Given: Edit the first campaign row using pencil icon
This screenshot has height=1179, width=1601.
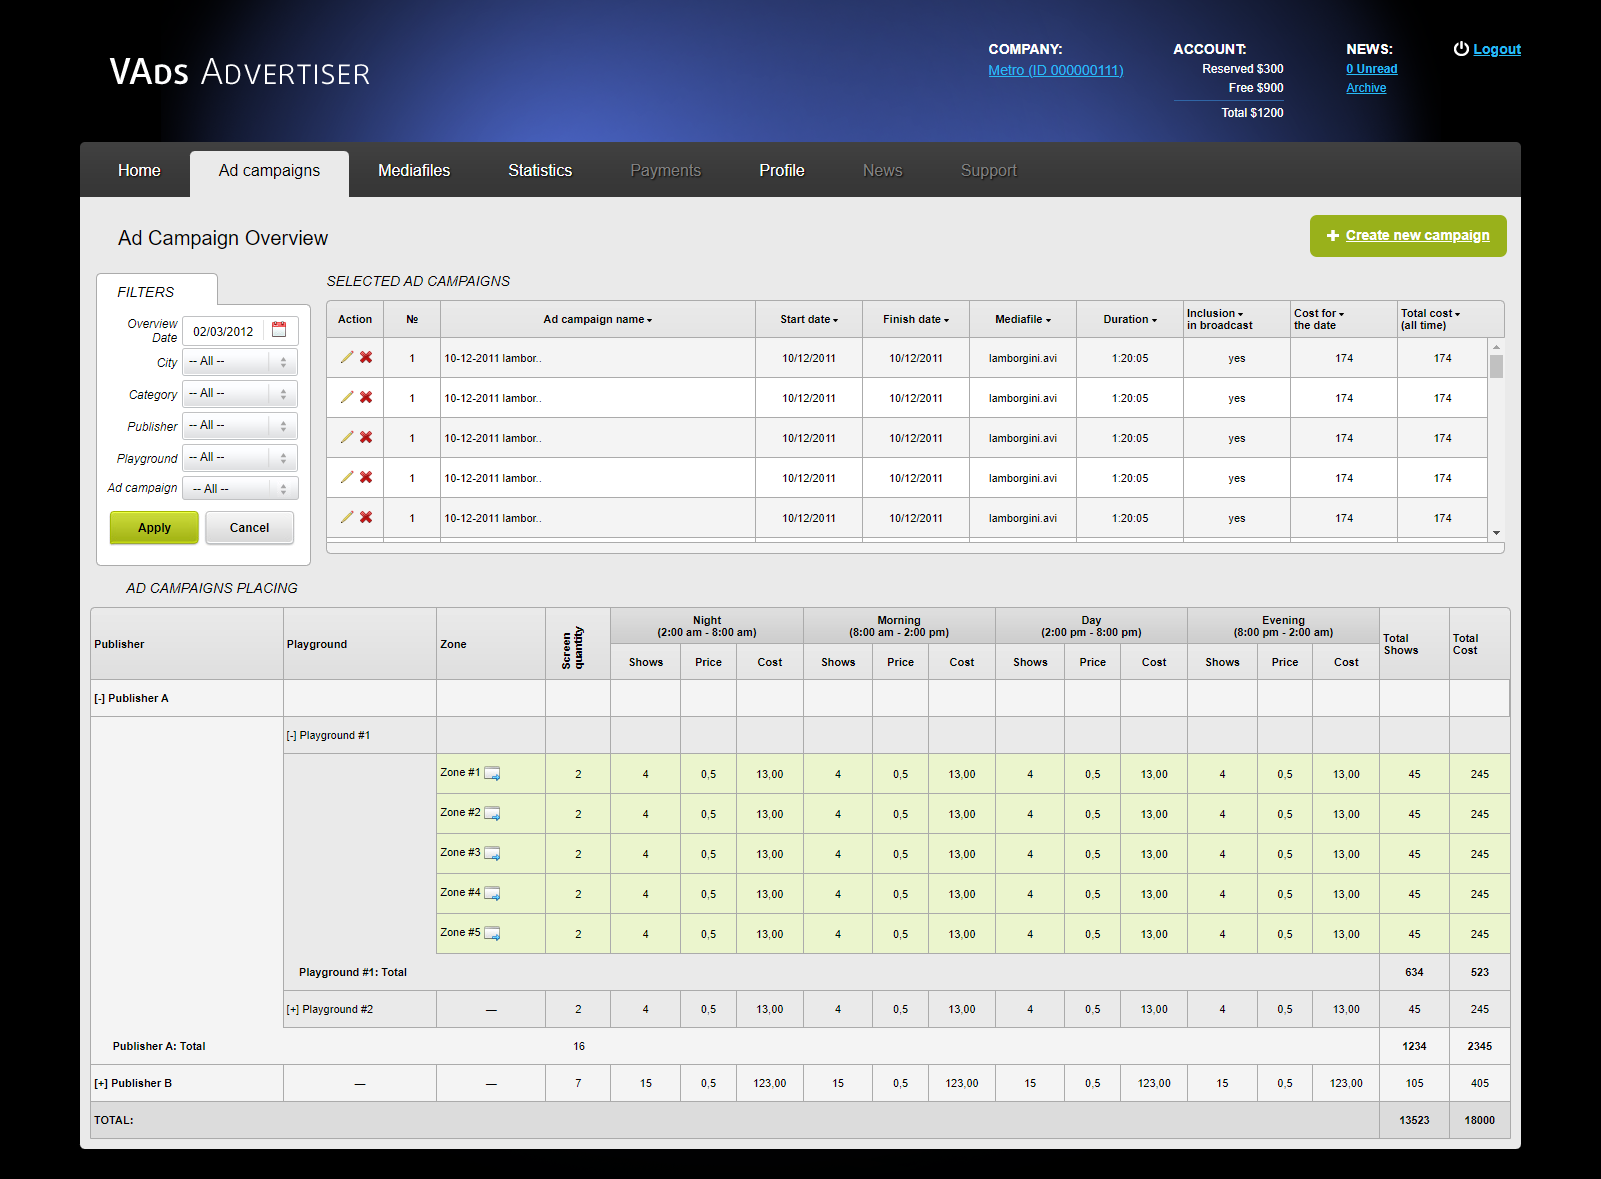Looking at the screenshot, I should tap(347, 357).
